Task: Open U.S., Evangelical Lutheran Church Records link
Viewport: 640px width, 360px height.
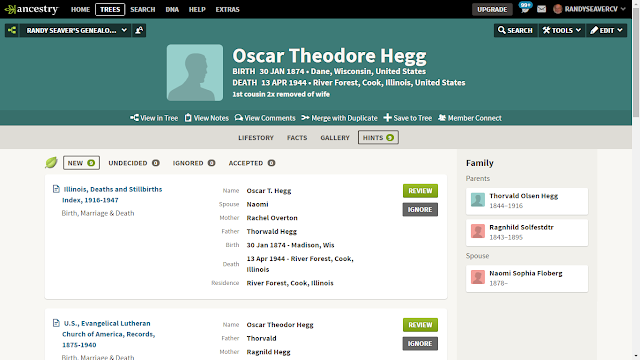Action: (109, 334)
